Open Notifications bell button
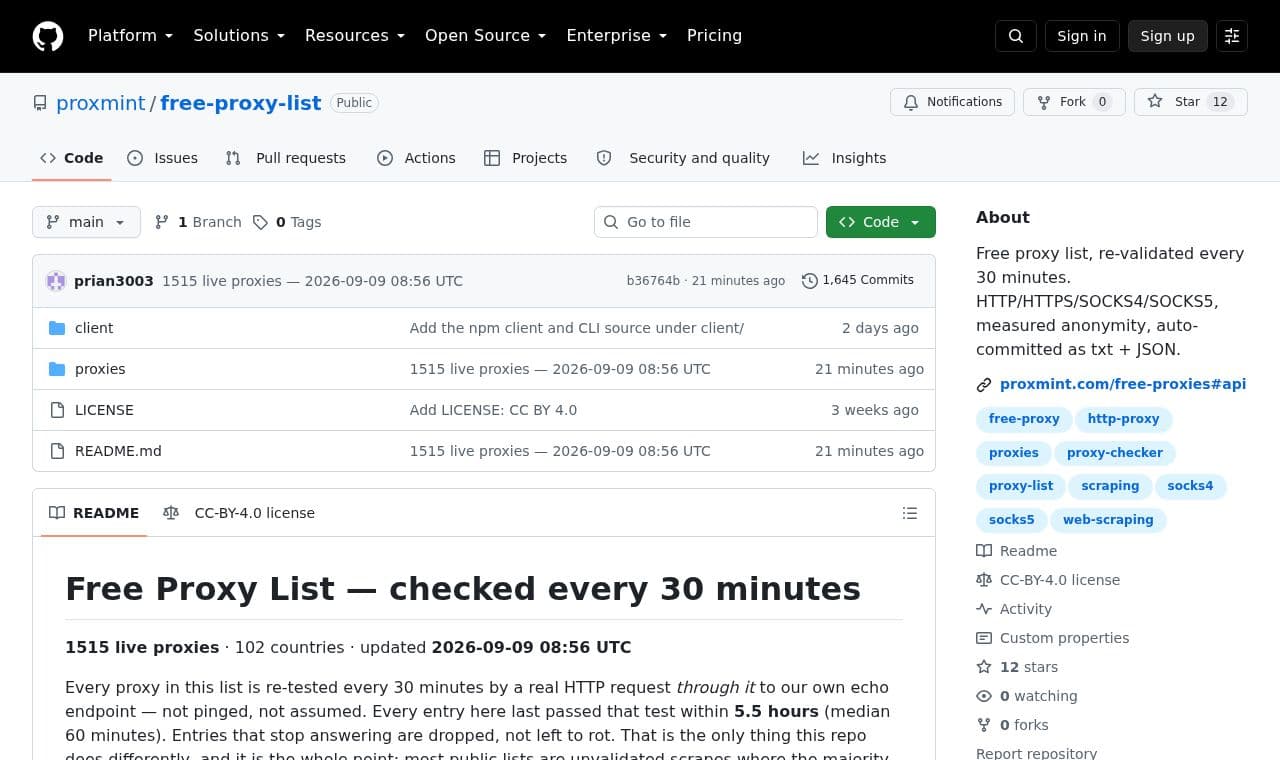The height and width of the screenshot is (760, 1280). (x=952, y=102)
